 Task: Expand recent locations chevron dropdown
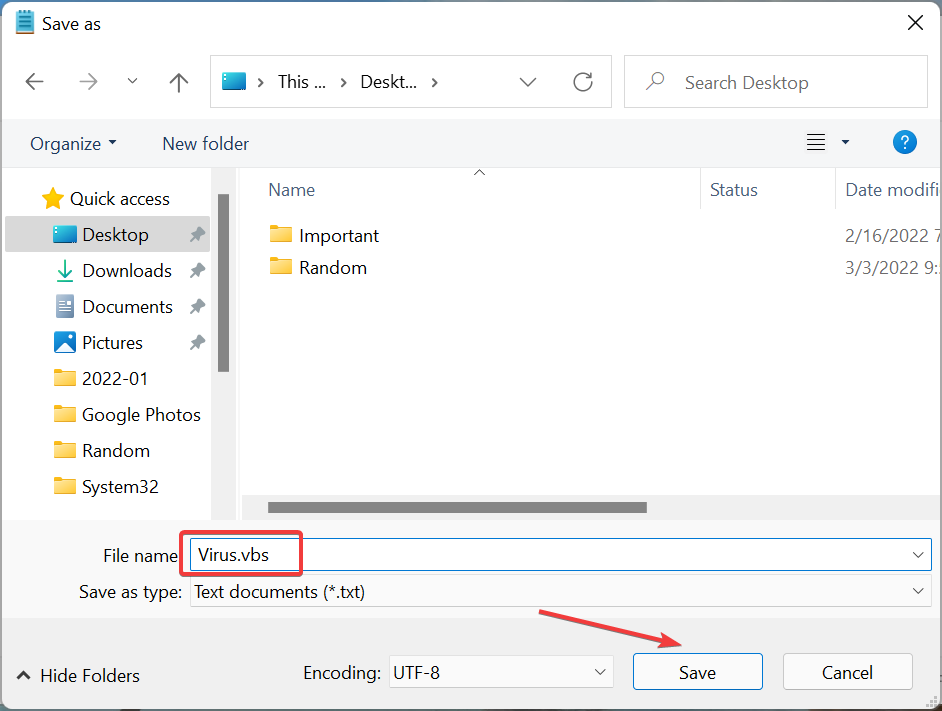132,82
